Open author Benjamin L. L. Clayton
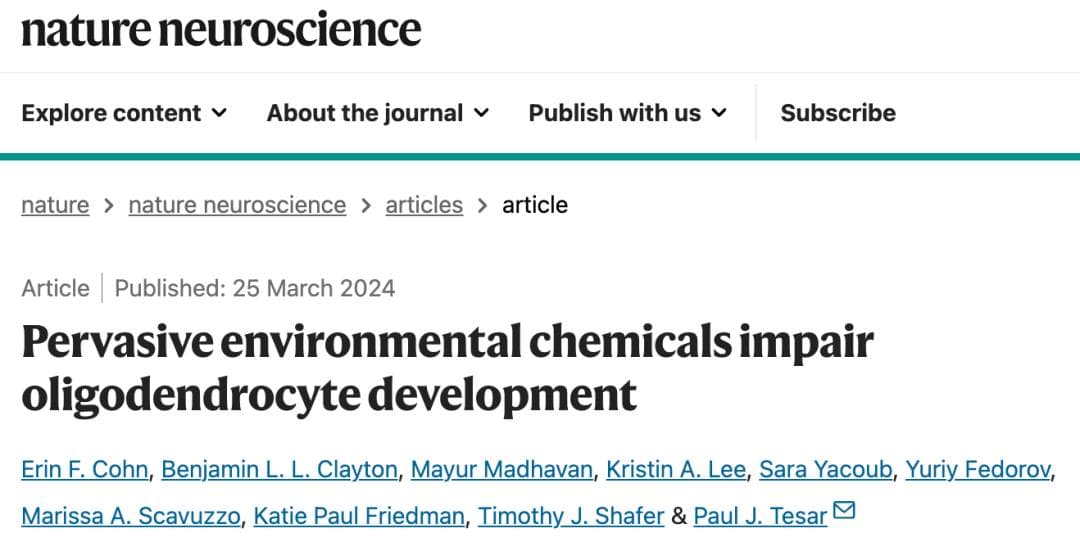The height and width of the screenshot is (542, 1080). pyautogui.click(x=279, y=469)
